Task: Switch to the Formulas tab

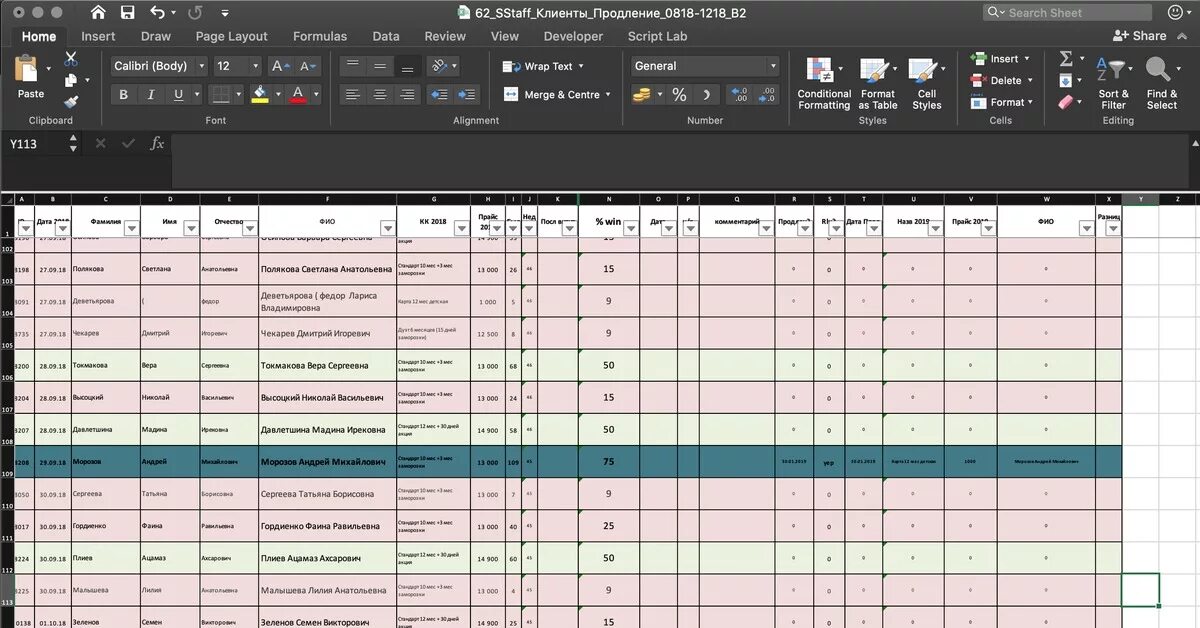Action: pyautogui.click(x=320, y=36)
